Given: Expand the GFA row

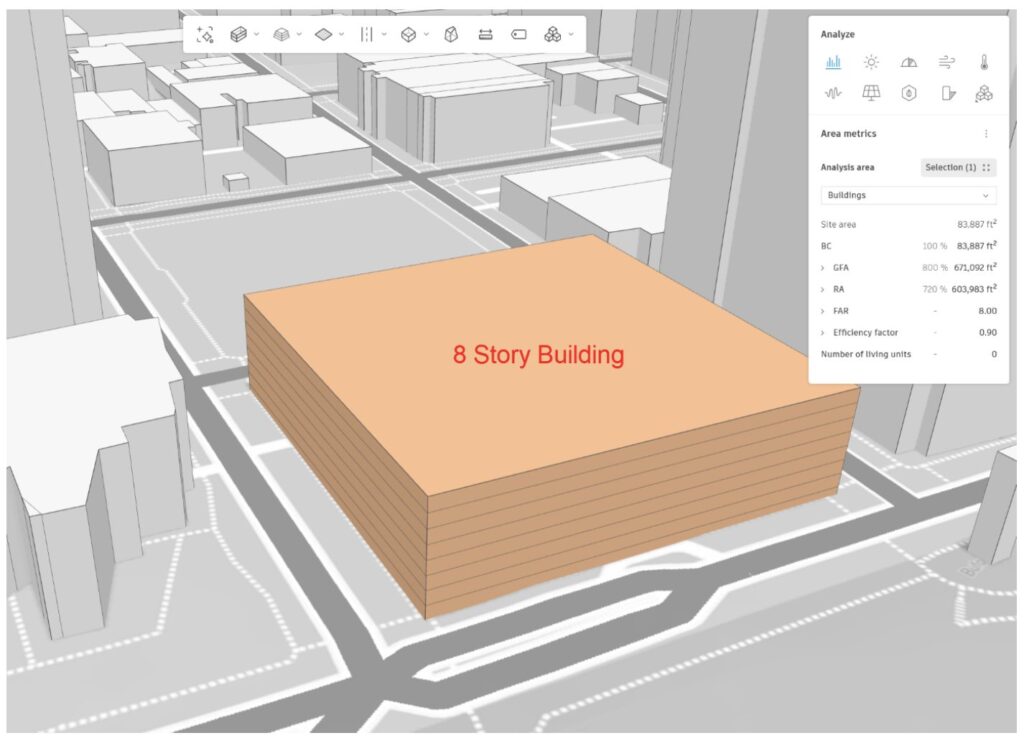Looking at the screenshot, I should 823,268.
